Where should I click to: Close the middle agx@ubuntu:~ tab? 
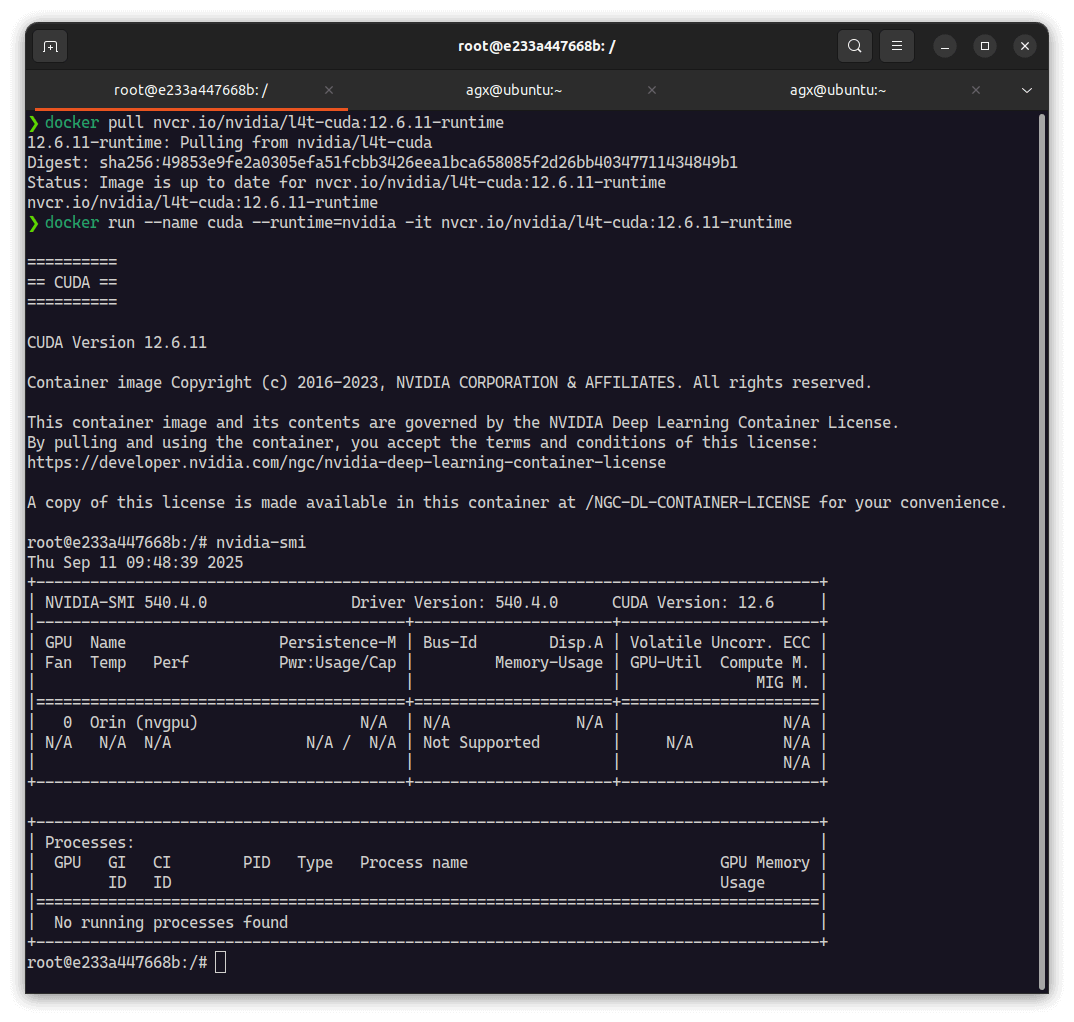pos(652,90)
